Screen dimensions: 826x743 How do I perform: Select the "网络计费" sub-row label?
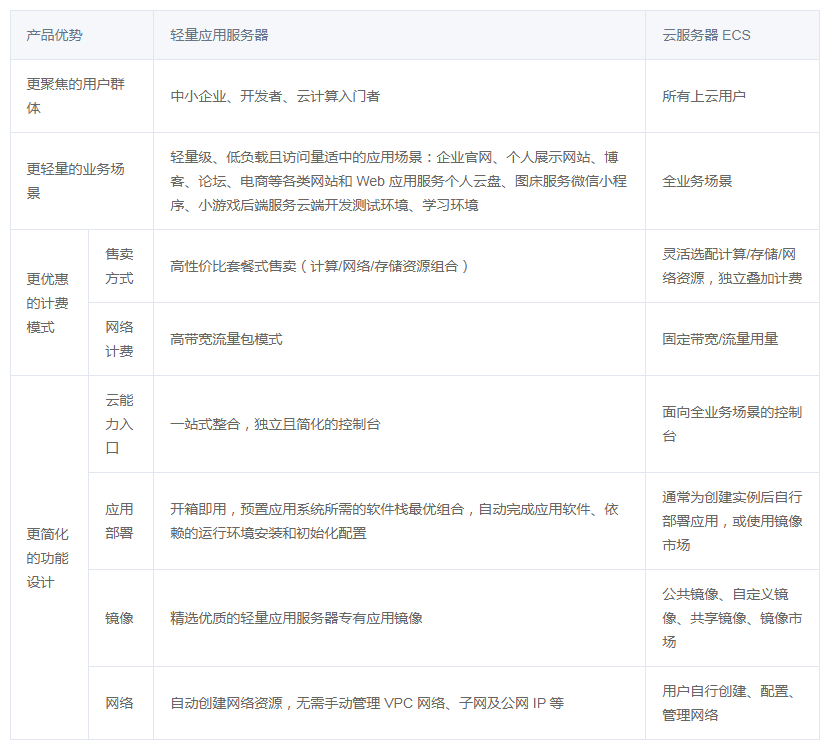[121, 339]
